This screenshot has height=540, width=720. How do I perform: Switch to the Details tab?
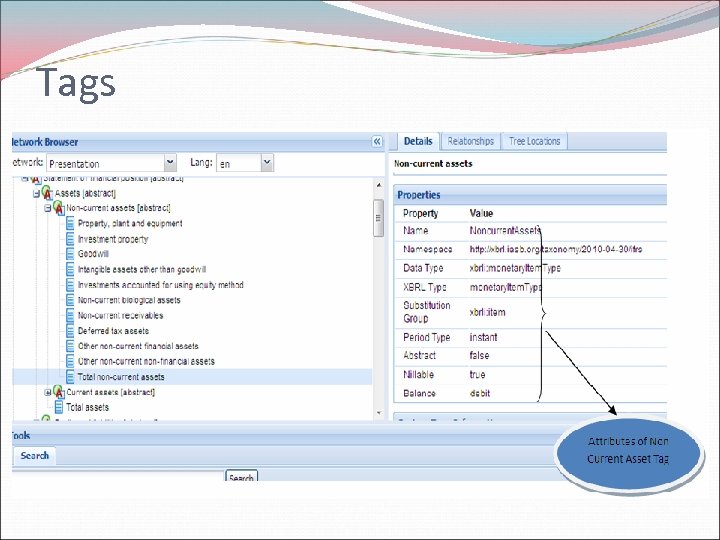pyautogui.click(x=418, y=141)
